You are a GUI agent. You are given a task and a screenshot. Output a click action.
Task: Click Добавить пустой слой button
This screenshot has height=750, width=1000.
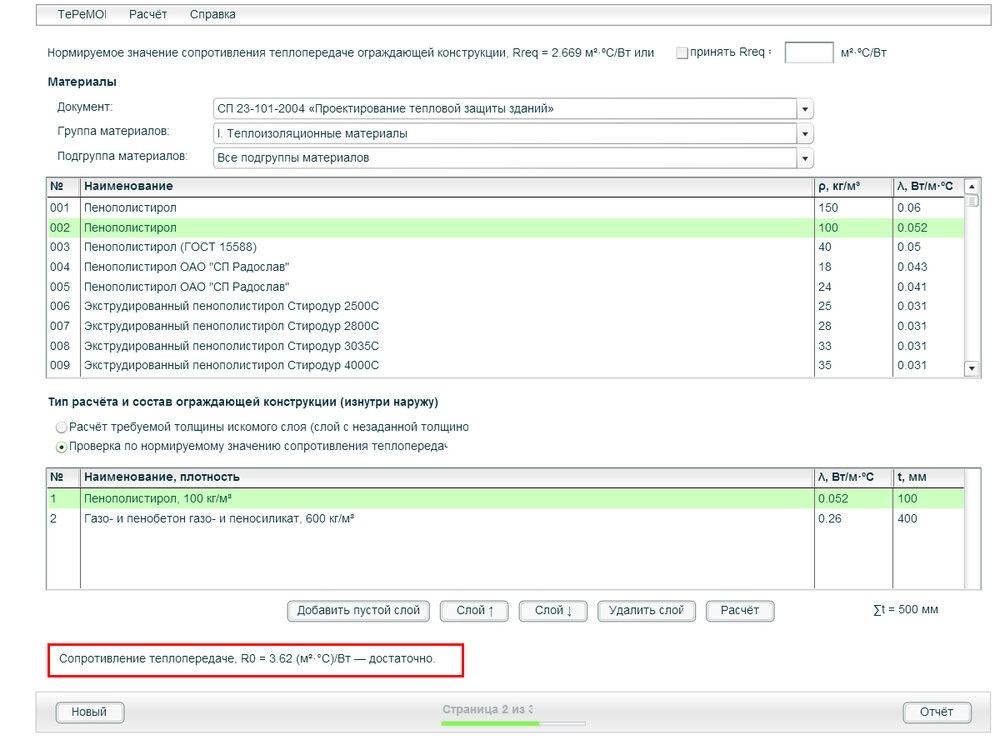point(358,611)
